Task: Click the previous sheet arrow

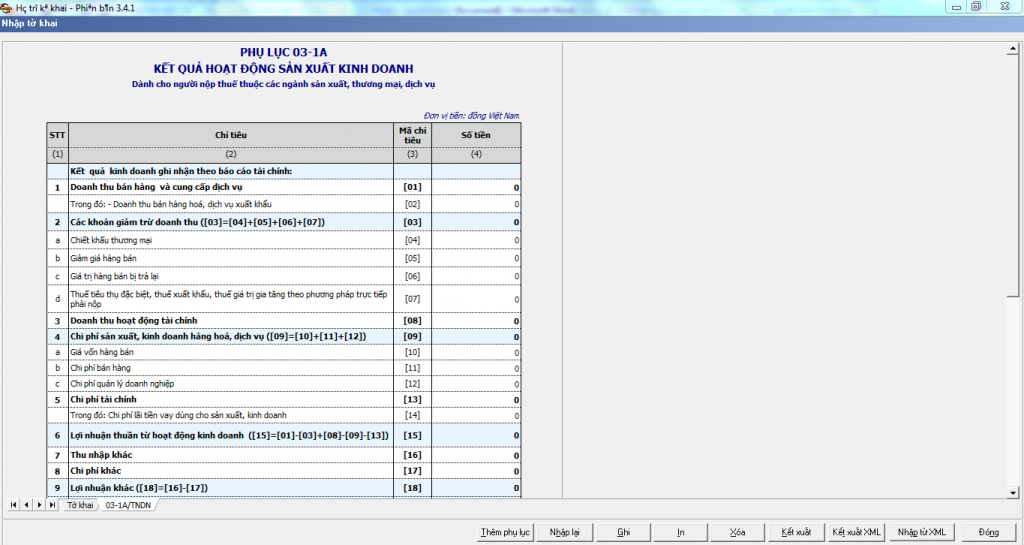Action: [26, 505]
